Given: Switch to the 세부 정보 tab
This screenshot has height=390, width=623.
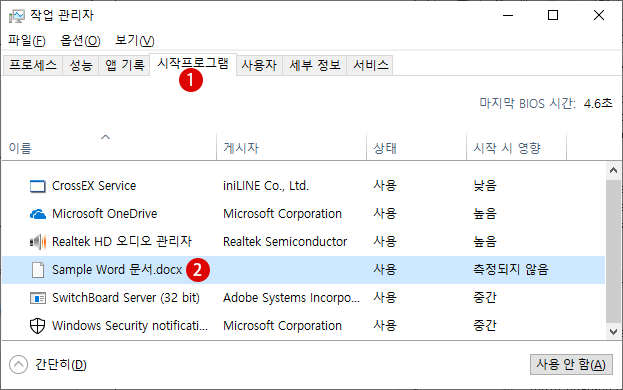Looking at the screenshot, I should click(315, 65).
